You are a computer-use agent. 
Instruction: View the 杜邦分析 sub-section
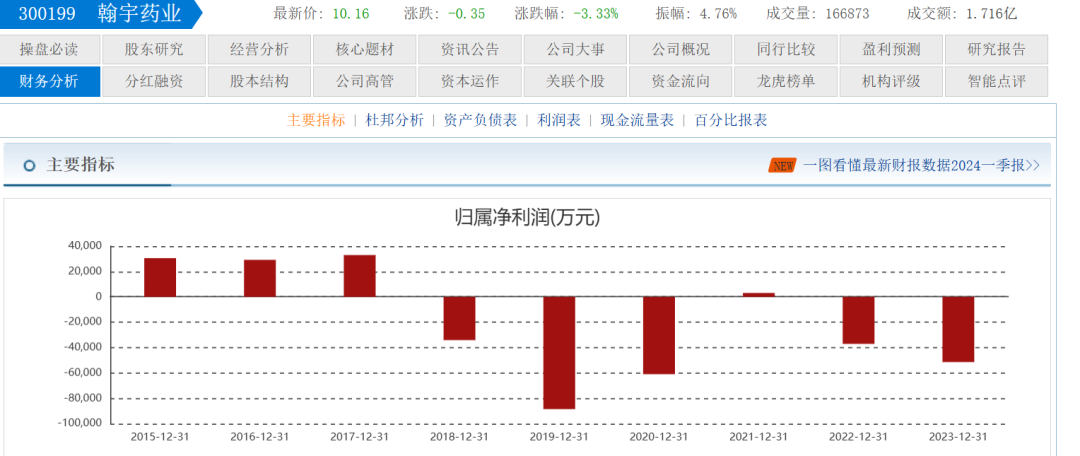click(394, 120)
